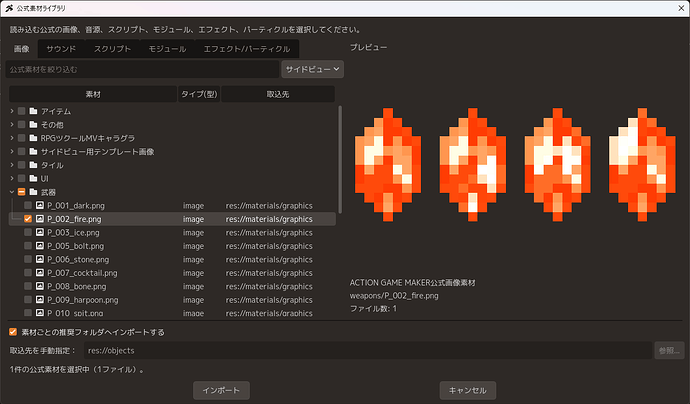Check the その他 folder checkbox
Screen dimensions: 690x404
coord(22,125)
